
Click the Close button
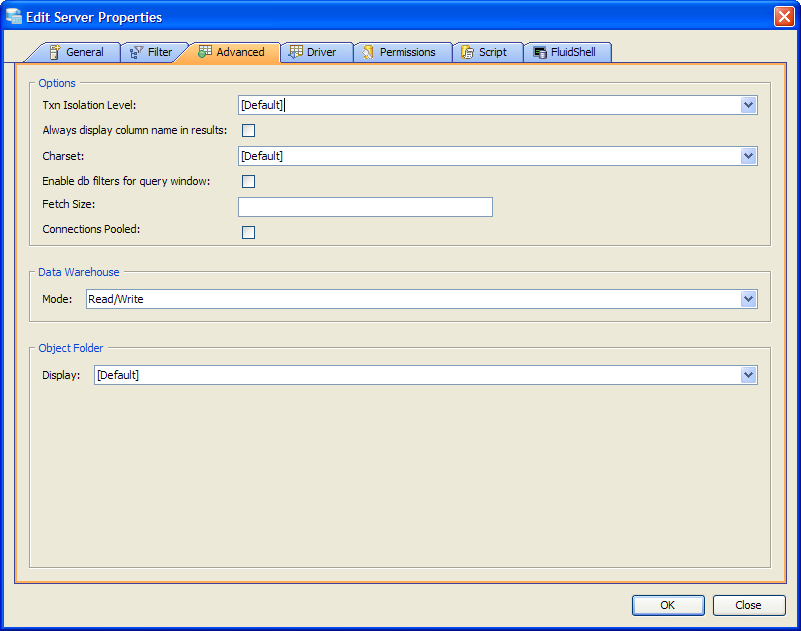(749, 605)
